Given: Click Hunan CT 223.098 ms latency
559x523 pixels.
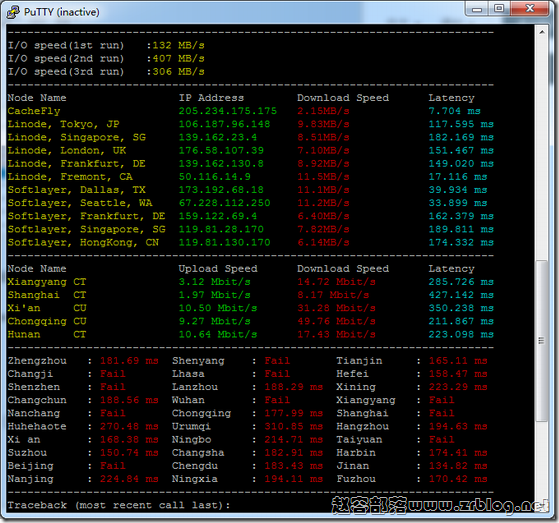Looking at the screenshot, I should pos(461,334).
